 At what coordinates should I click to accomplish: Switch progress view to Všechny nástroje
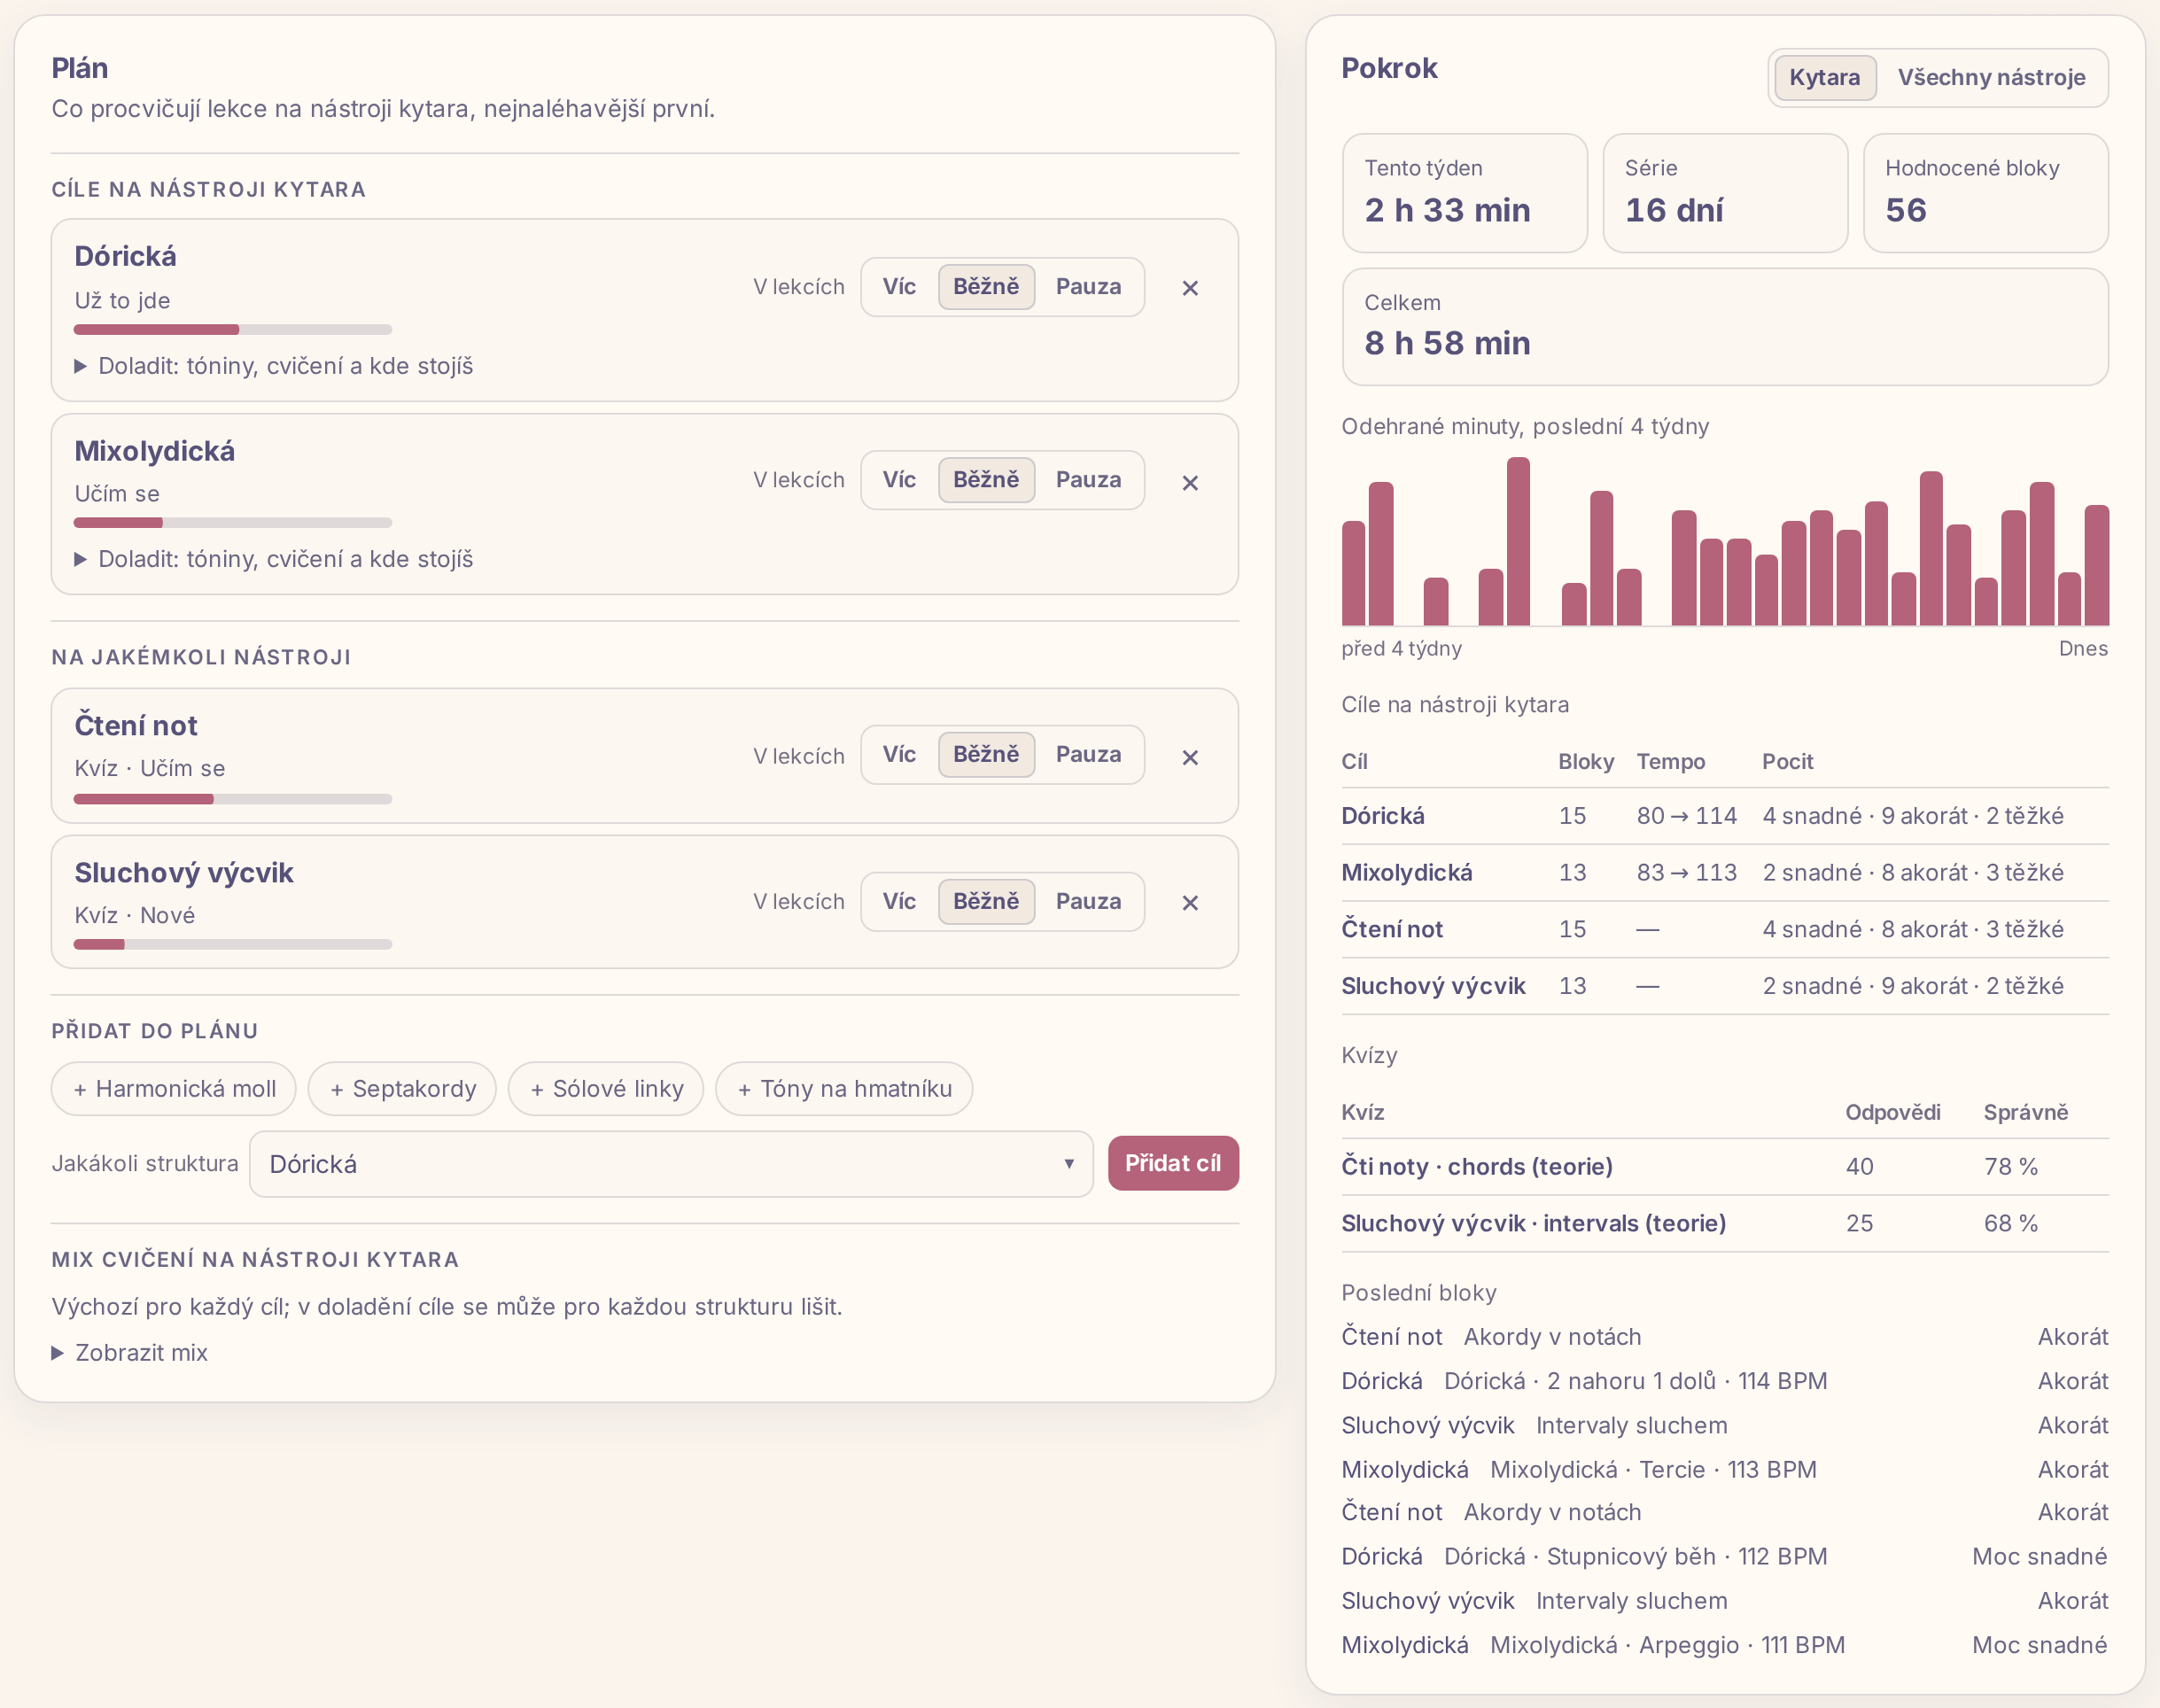pos(1991,78)
